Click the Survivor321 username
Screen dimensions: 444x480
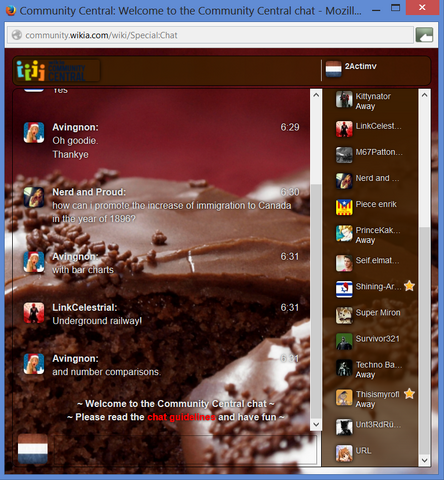(x=377, y=339)
